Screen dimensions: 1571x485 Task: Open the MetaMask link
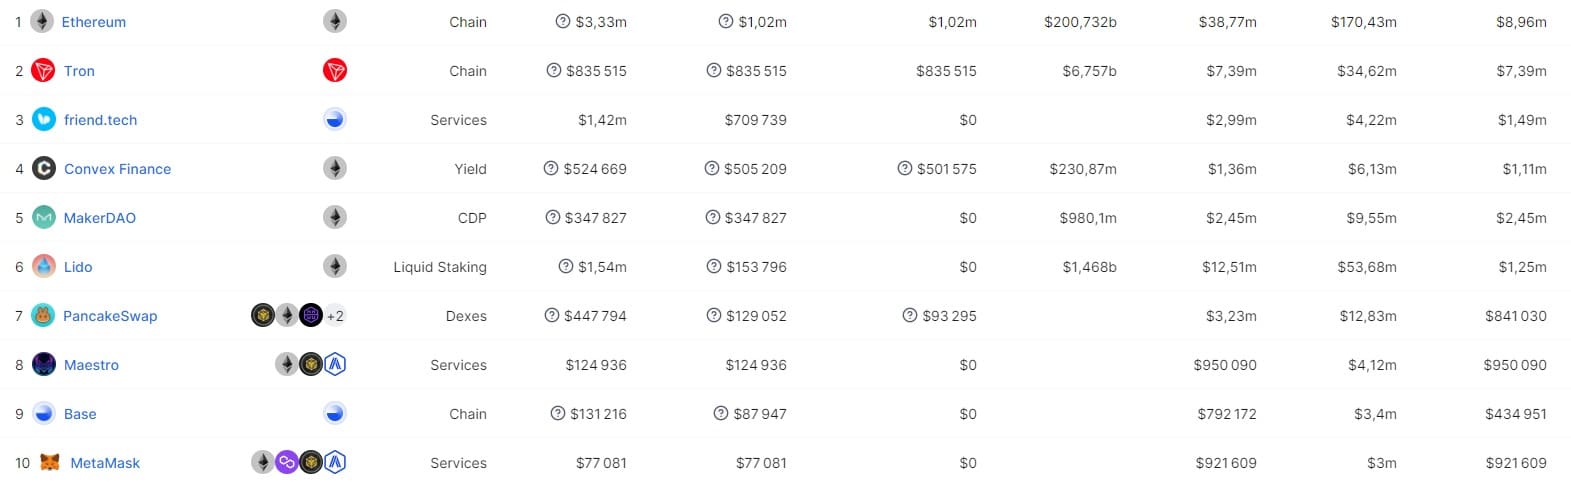105,463
